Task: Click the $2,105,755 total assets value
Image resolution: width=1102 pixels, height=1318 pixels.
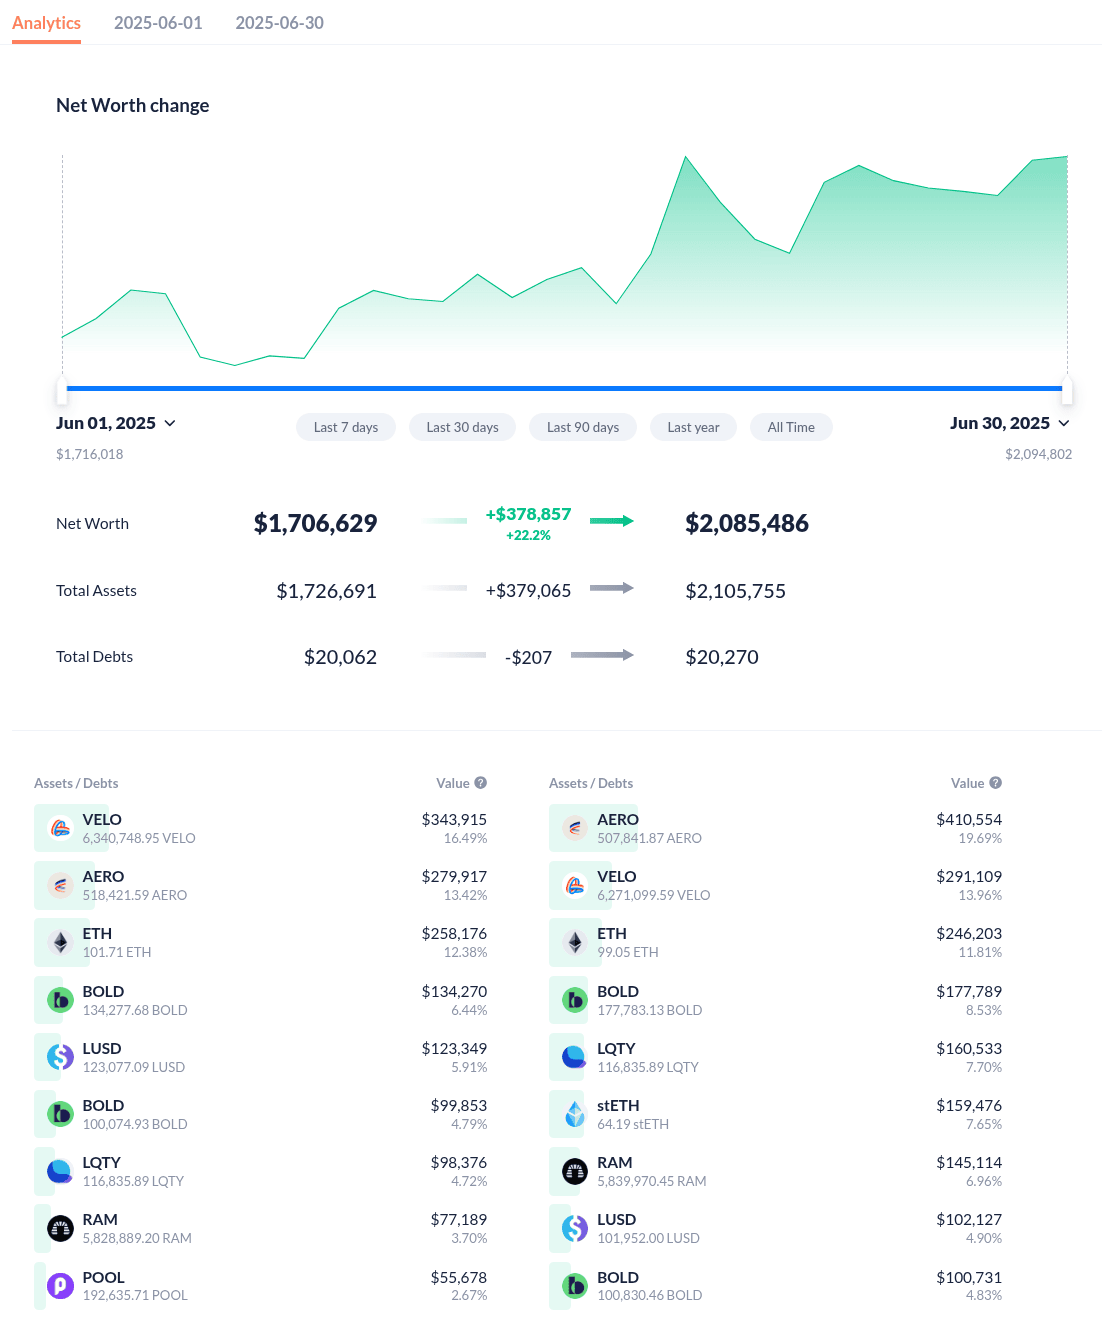Action: click(736, 591)
